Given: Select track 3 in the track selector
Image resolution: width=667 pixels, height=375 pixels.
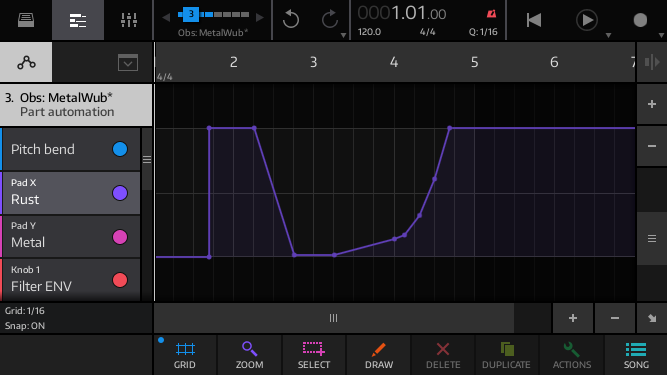Looking at the screenshot, I should point(191,14).
